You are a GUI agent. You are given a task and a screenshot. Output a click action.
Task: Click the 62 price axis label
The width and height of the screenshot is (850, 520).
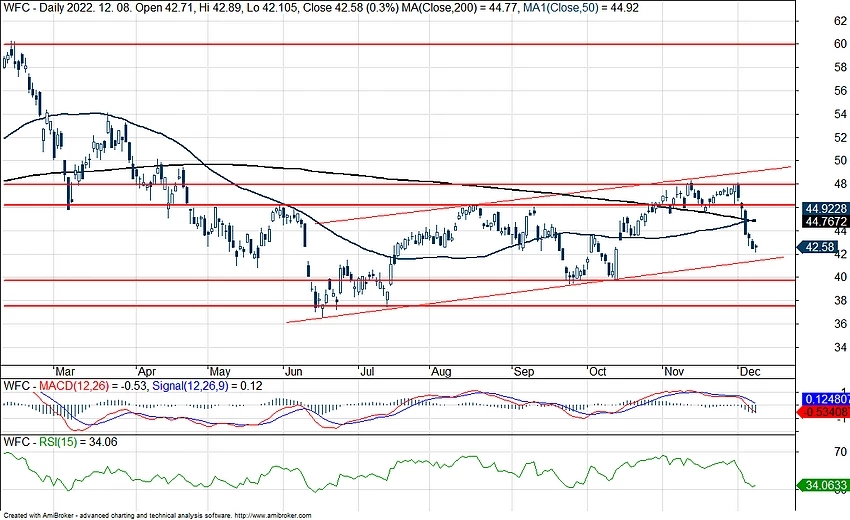840,21
